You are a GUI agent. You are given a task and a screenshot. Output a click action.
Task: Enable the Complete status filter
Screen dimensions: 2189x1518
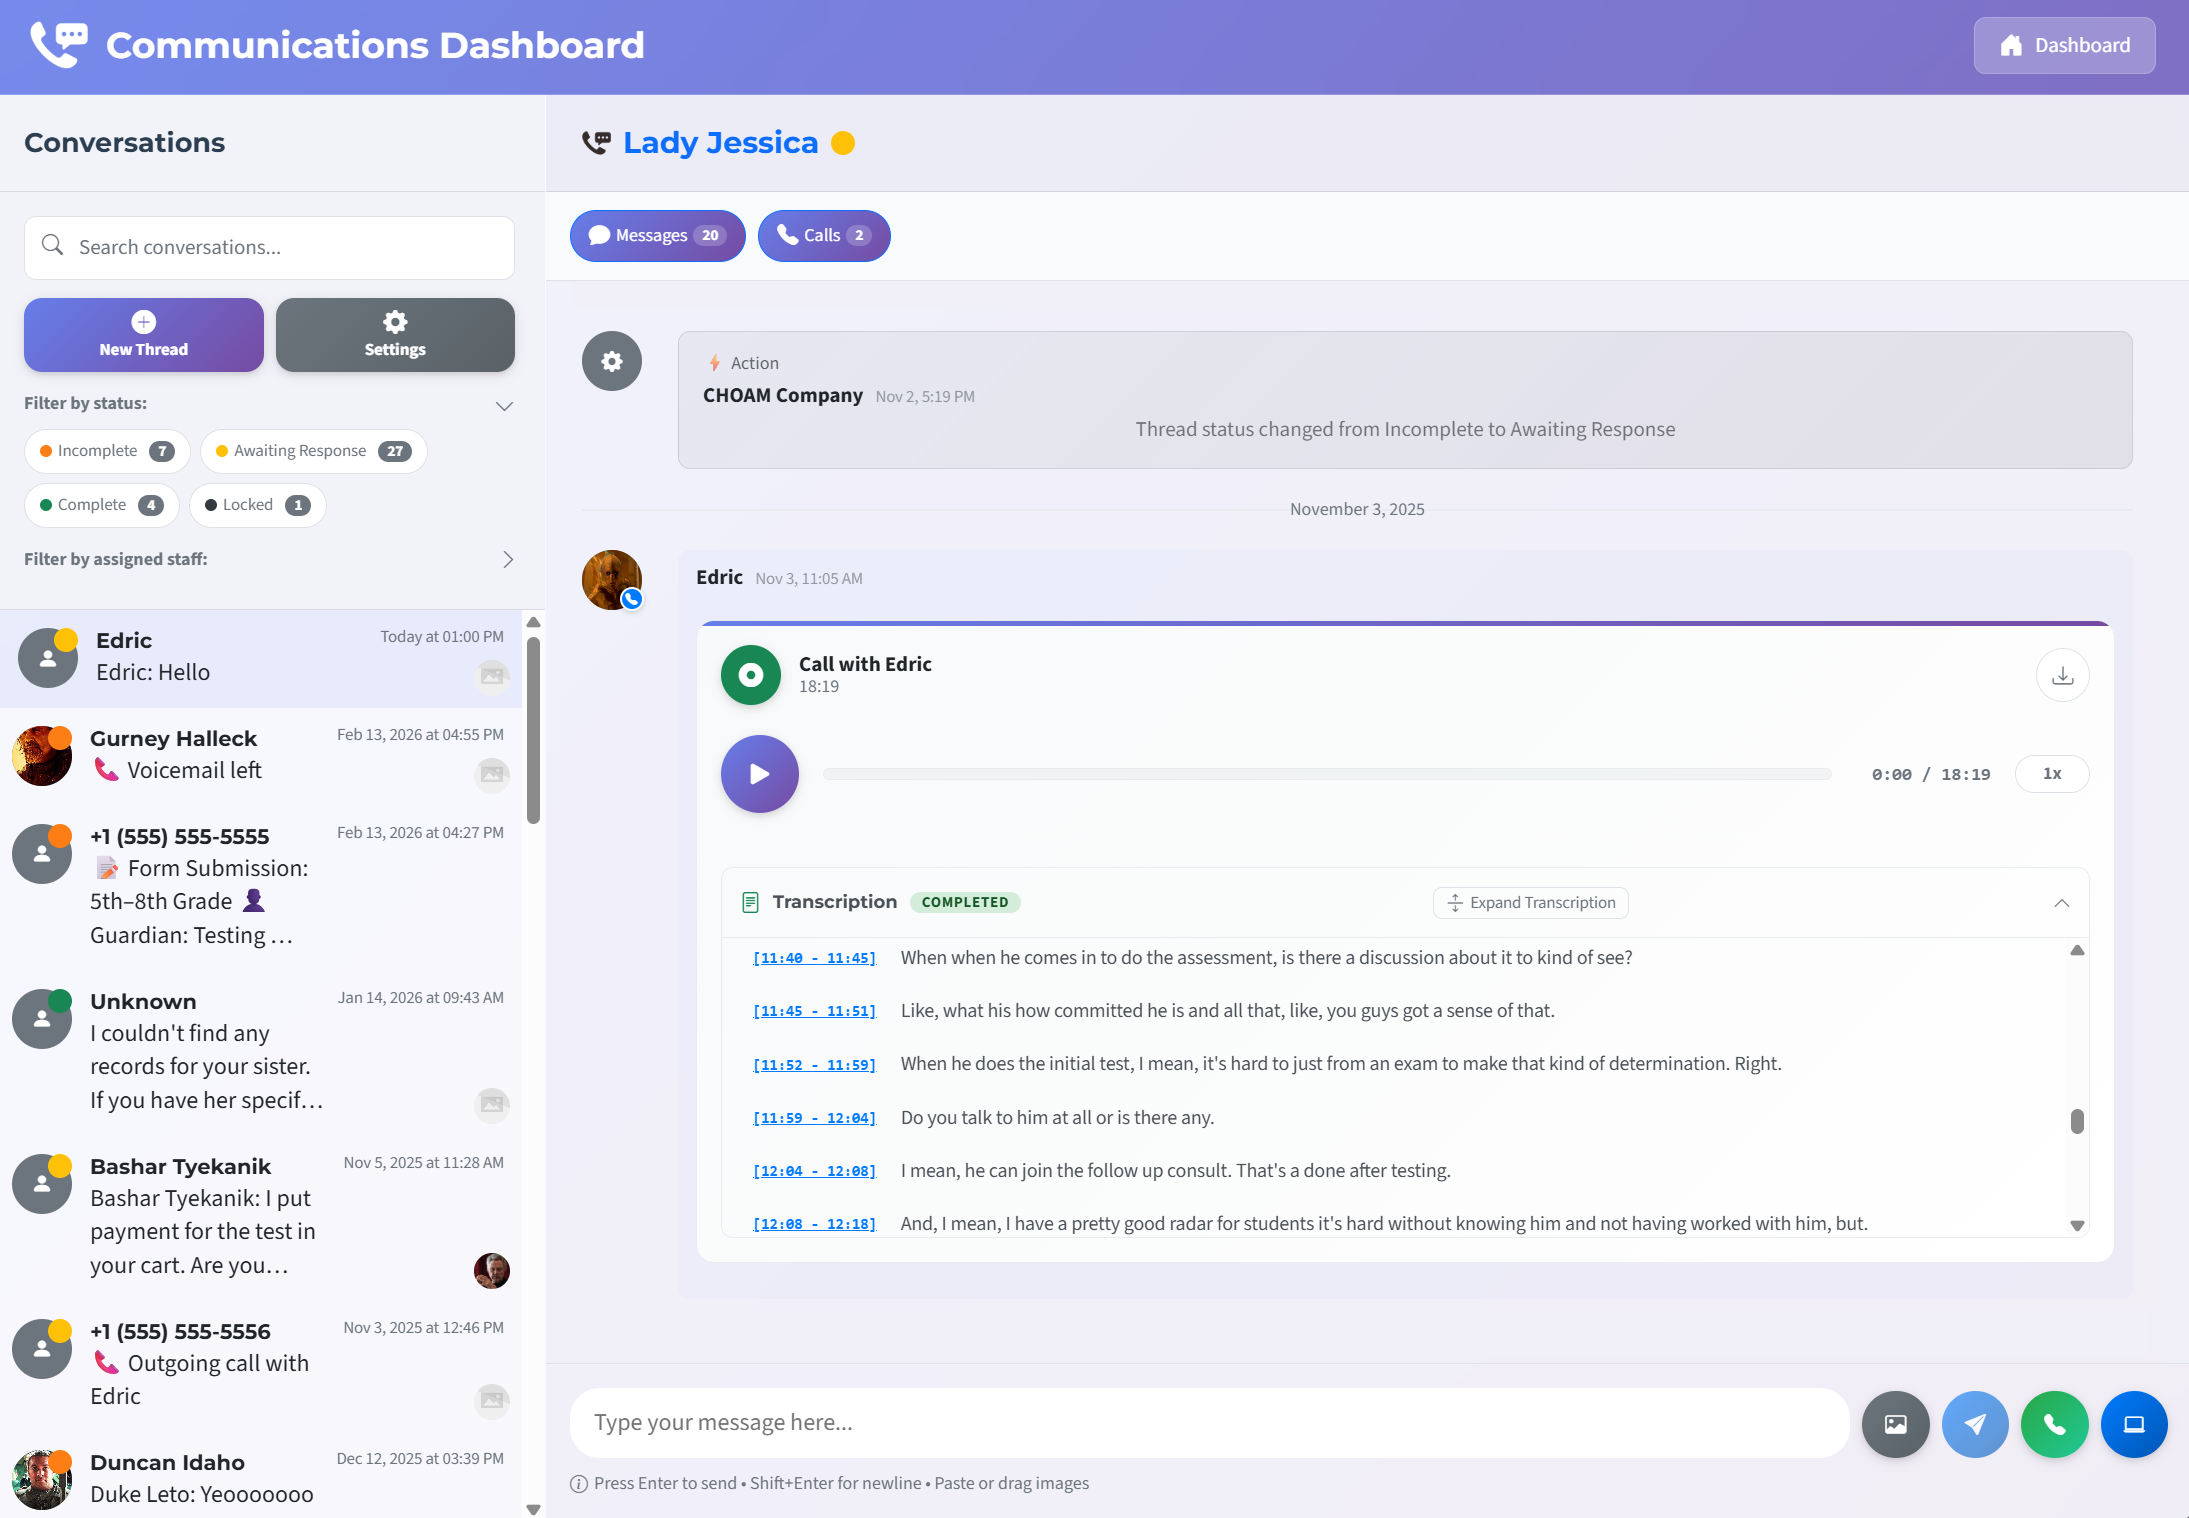click(x=101, y=504)
